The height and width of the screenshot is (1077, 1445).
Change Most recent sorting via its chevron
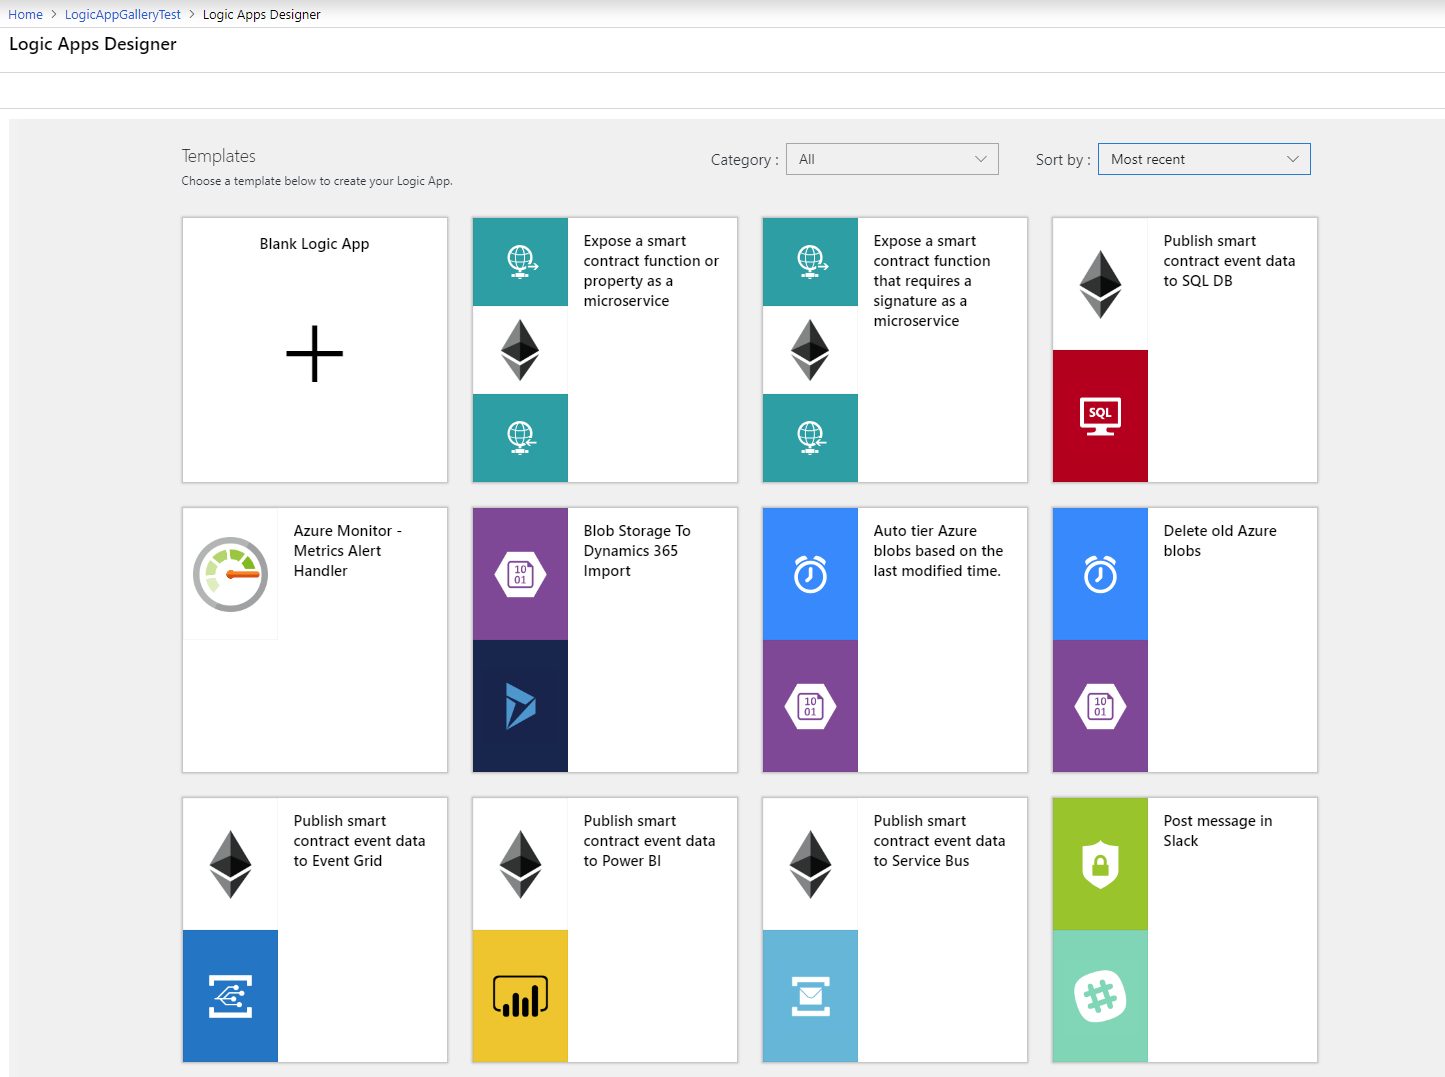1292,158
